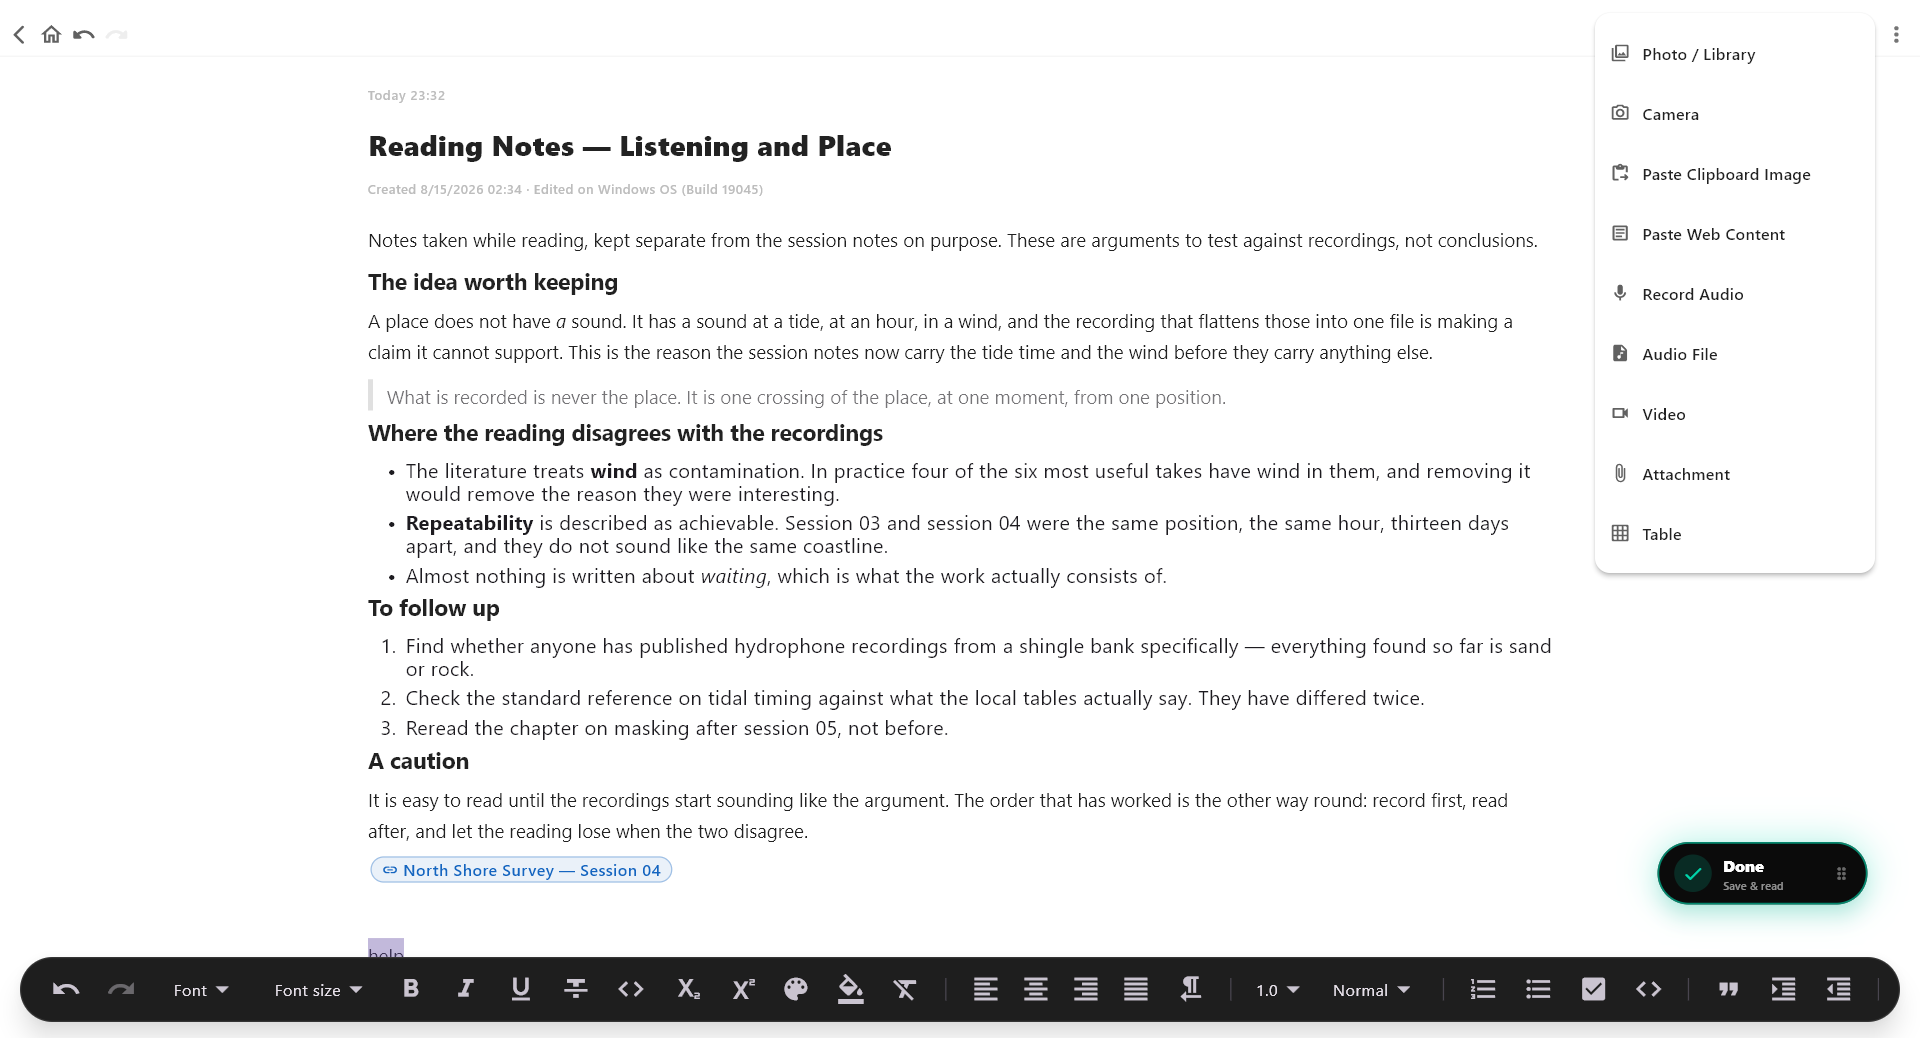Click the A caution heading
1920x1038 pixels.
418,761
